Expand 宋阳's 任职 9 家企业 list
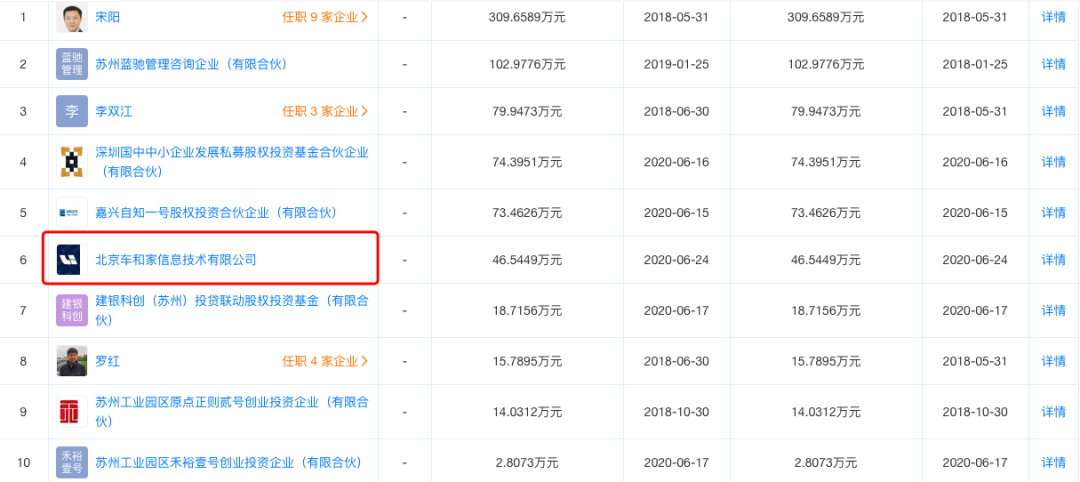The image size is (1080, 482). coord(326,17)
